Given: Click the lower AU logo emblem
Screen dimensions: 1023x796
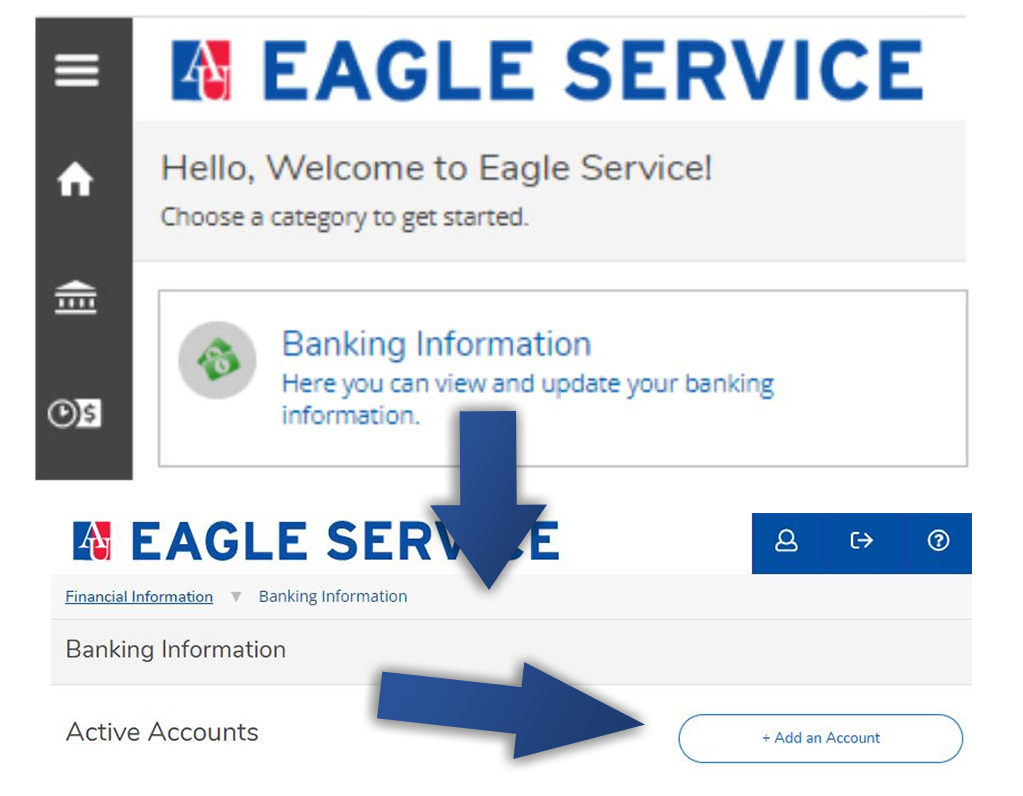Looking at the screenshot, I should point(92,541).
